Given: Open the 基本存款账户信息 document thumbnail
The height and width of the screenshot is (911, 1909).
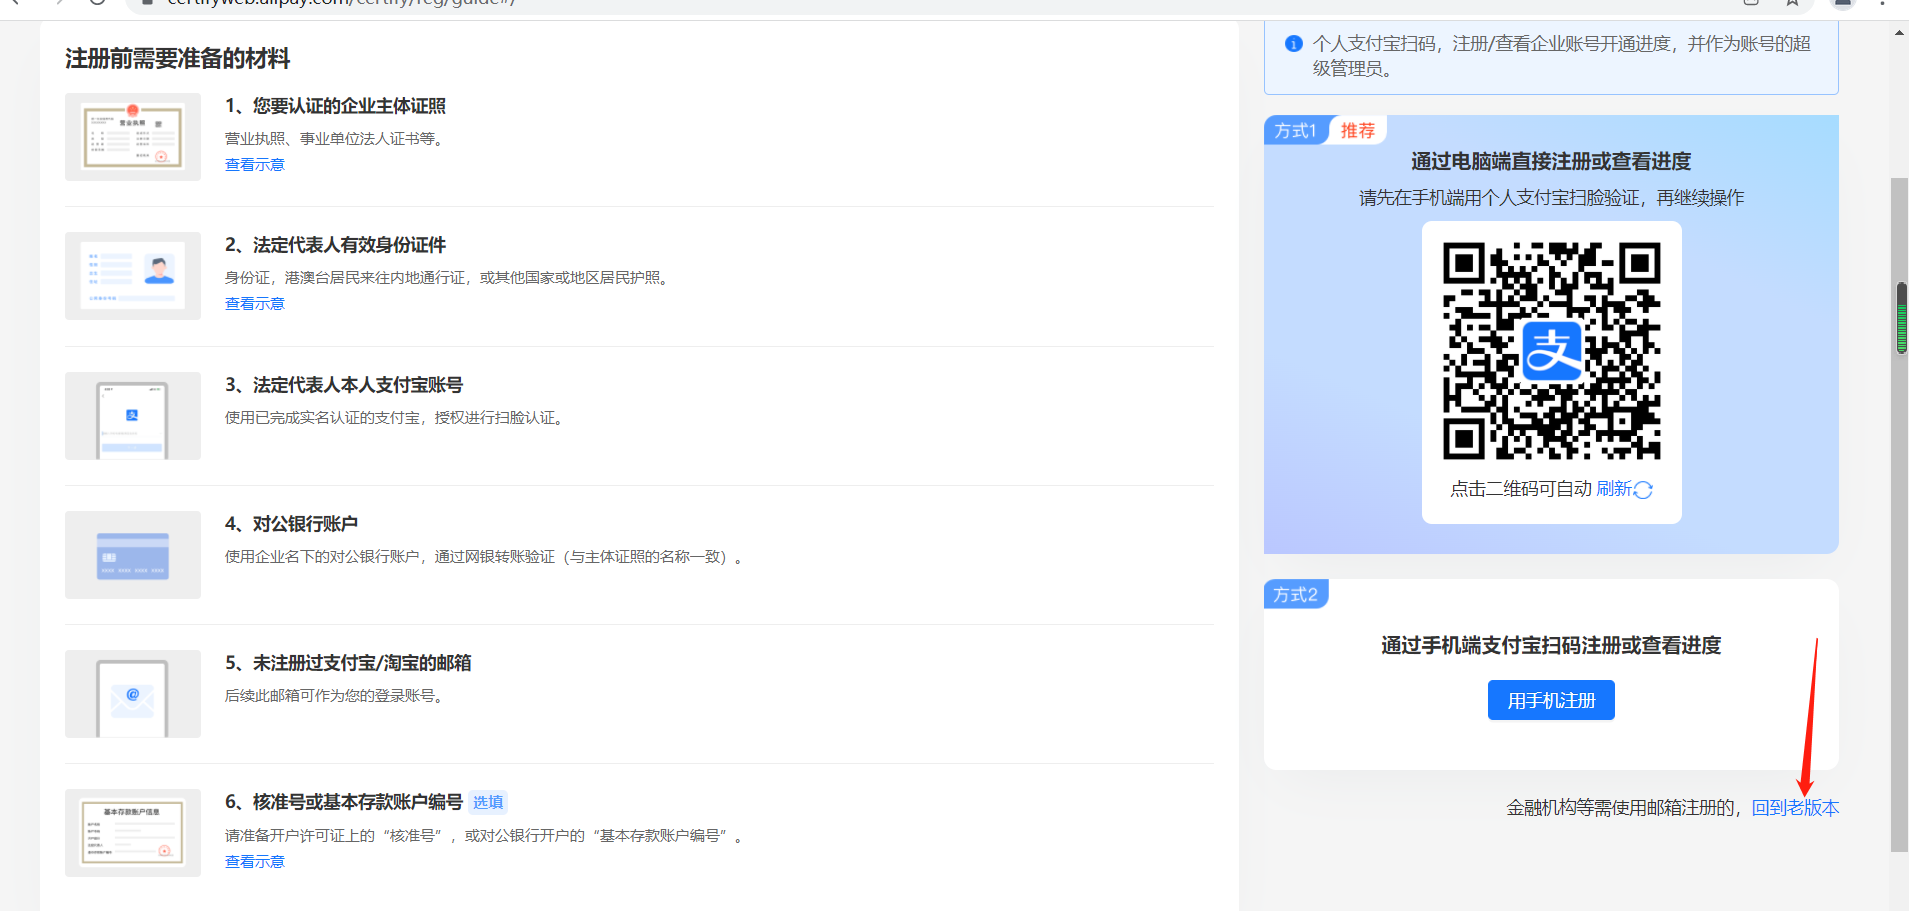Looking at the screenshot, I should [133, 833].
